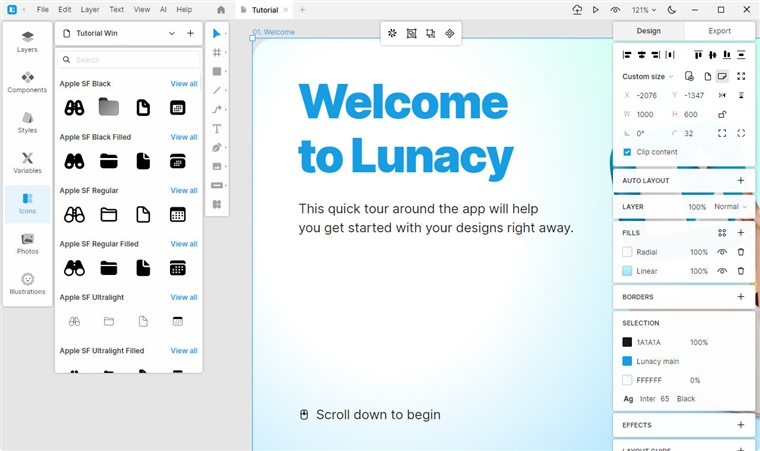Open the Tutorial document tab
This screenshot has height=451, width=760.
[x=265, y=10]
